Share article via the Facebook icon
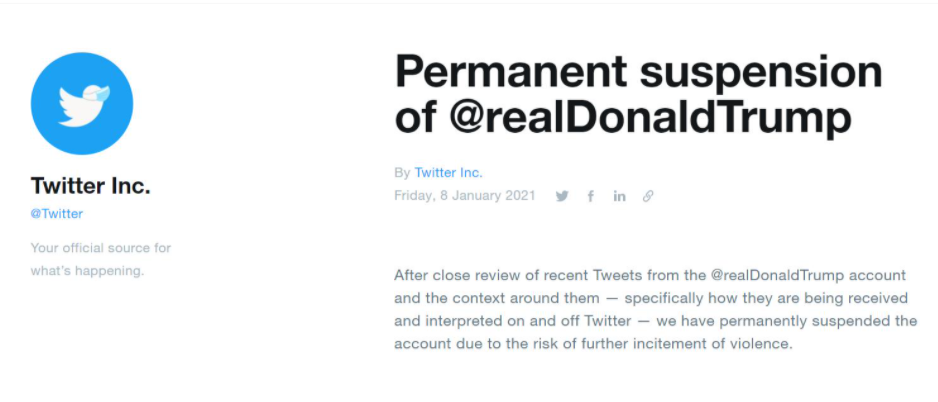 coord(591,196)
